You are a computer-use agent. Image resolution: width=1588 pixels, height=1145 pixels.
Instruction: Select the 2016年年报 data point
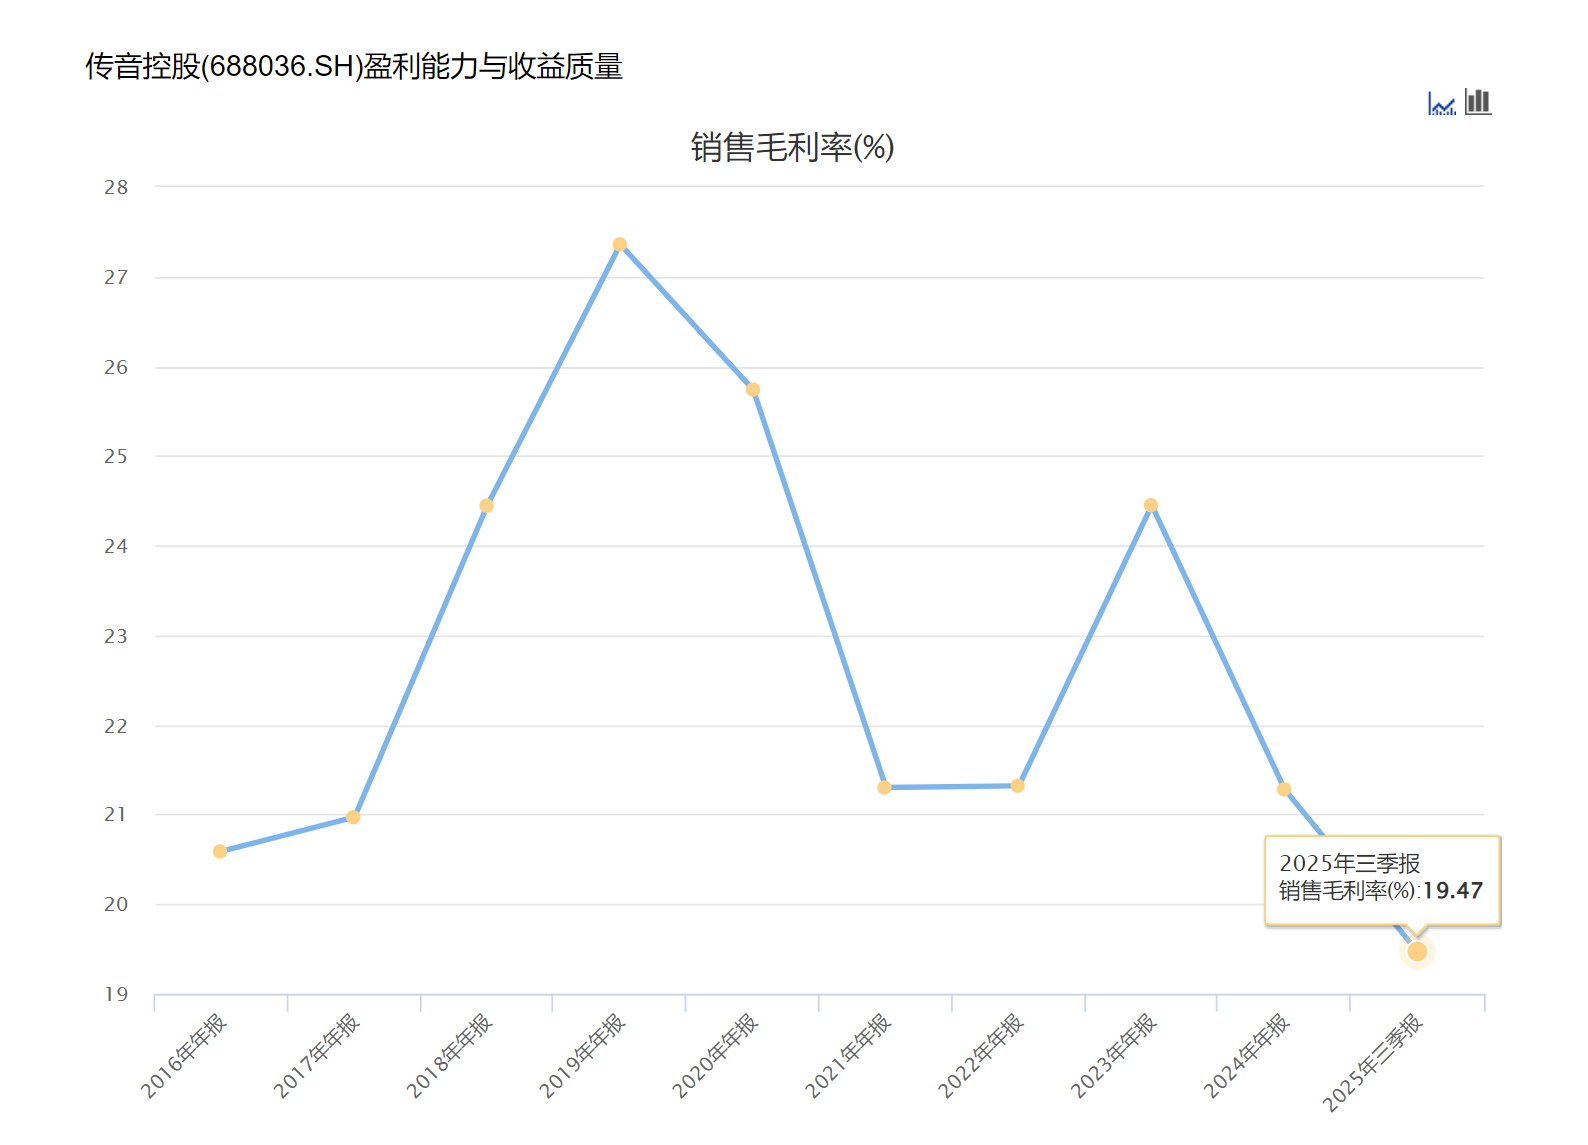coord(220,852)
